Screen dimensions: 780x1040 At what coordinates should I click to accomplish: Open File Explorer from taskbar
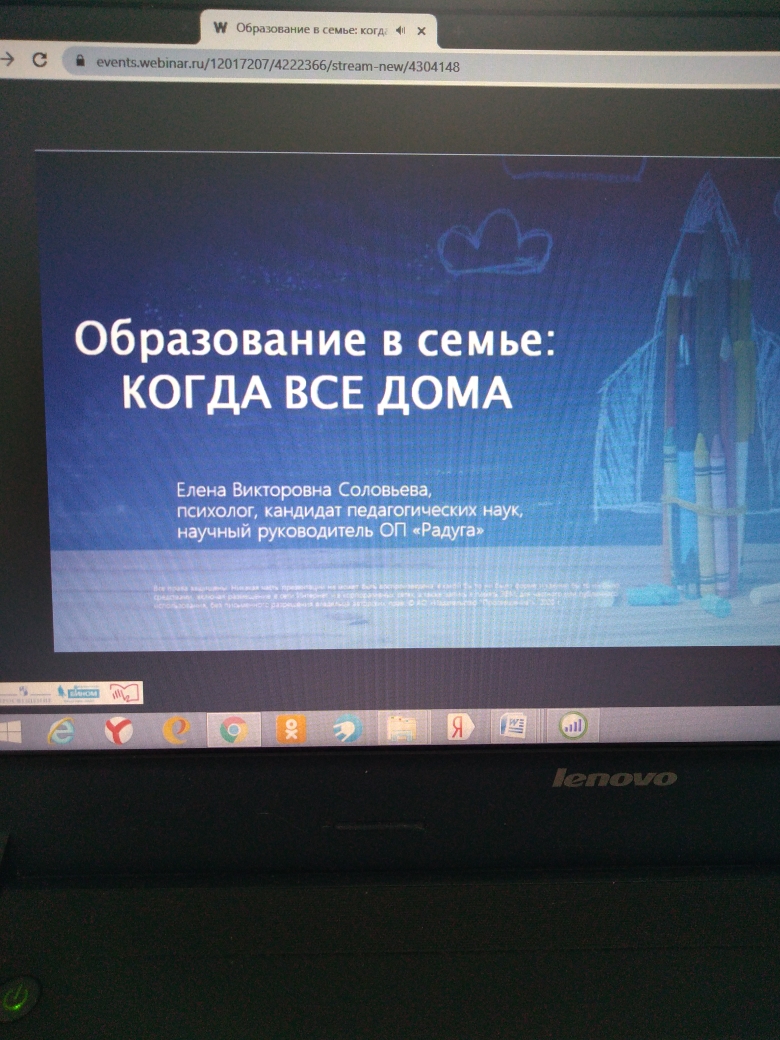[x=402, y=729]
